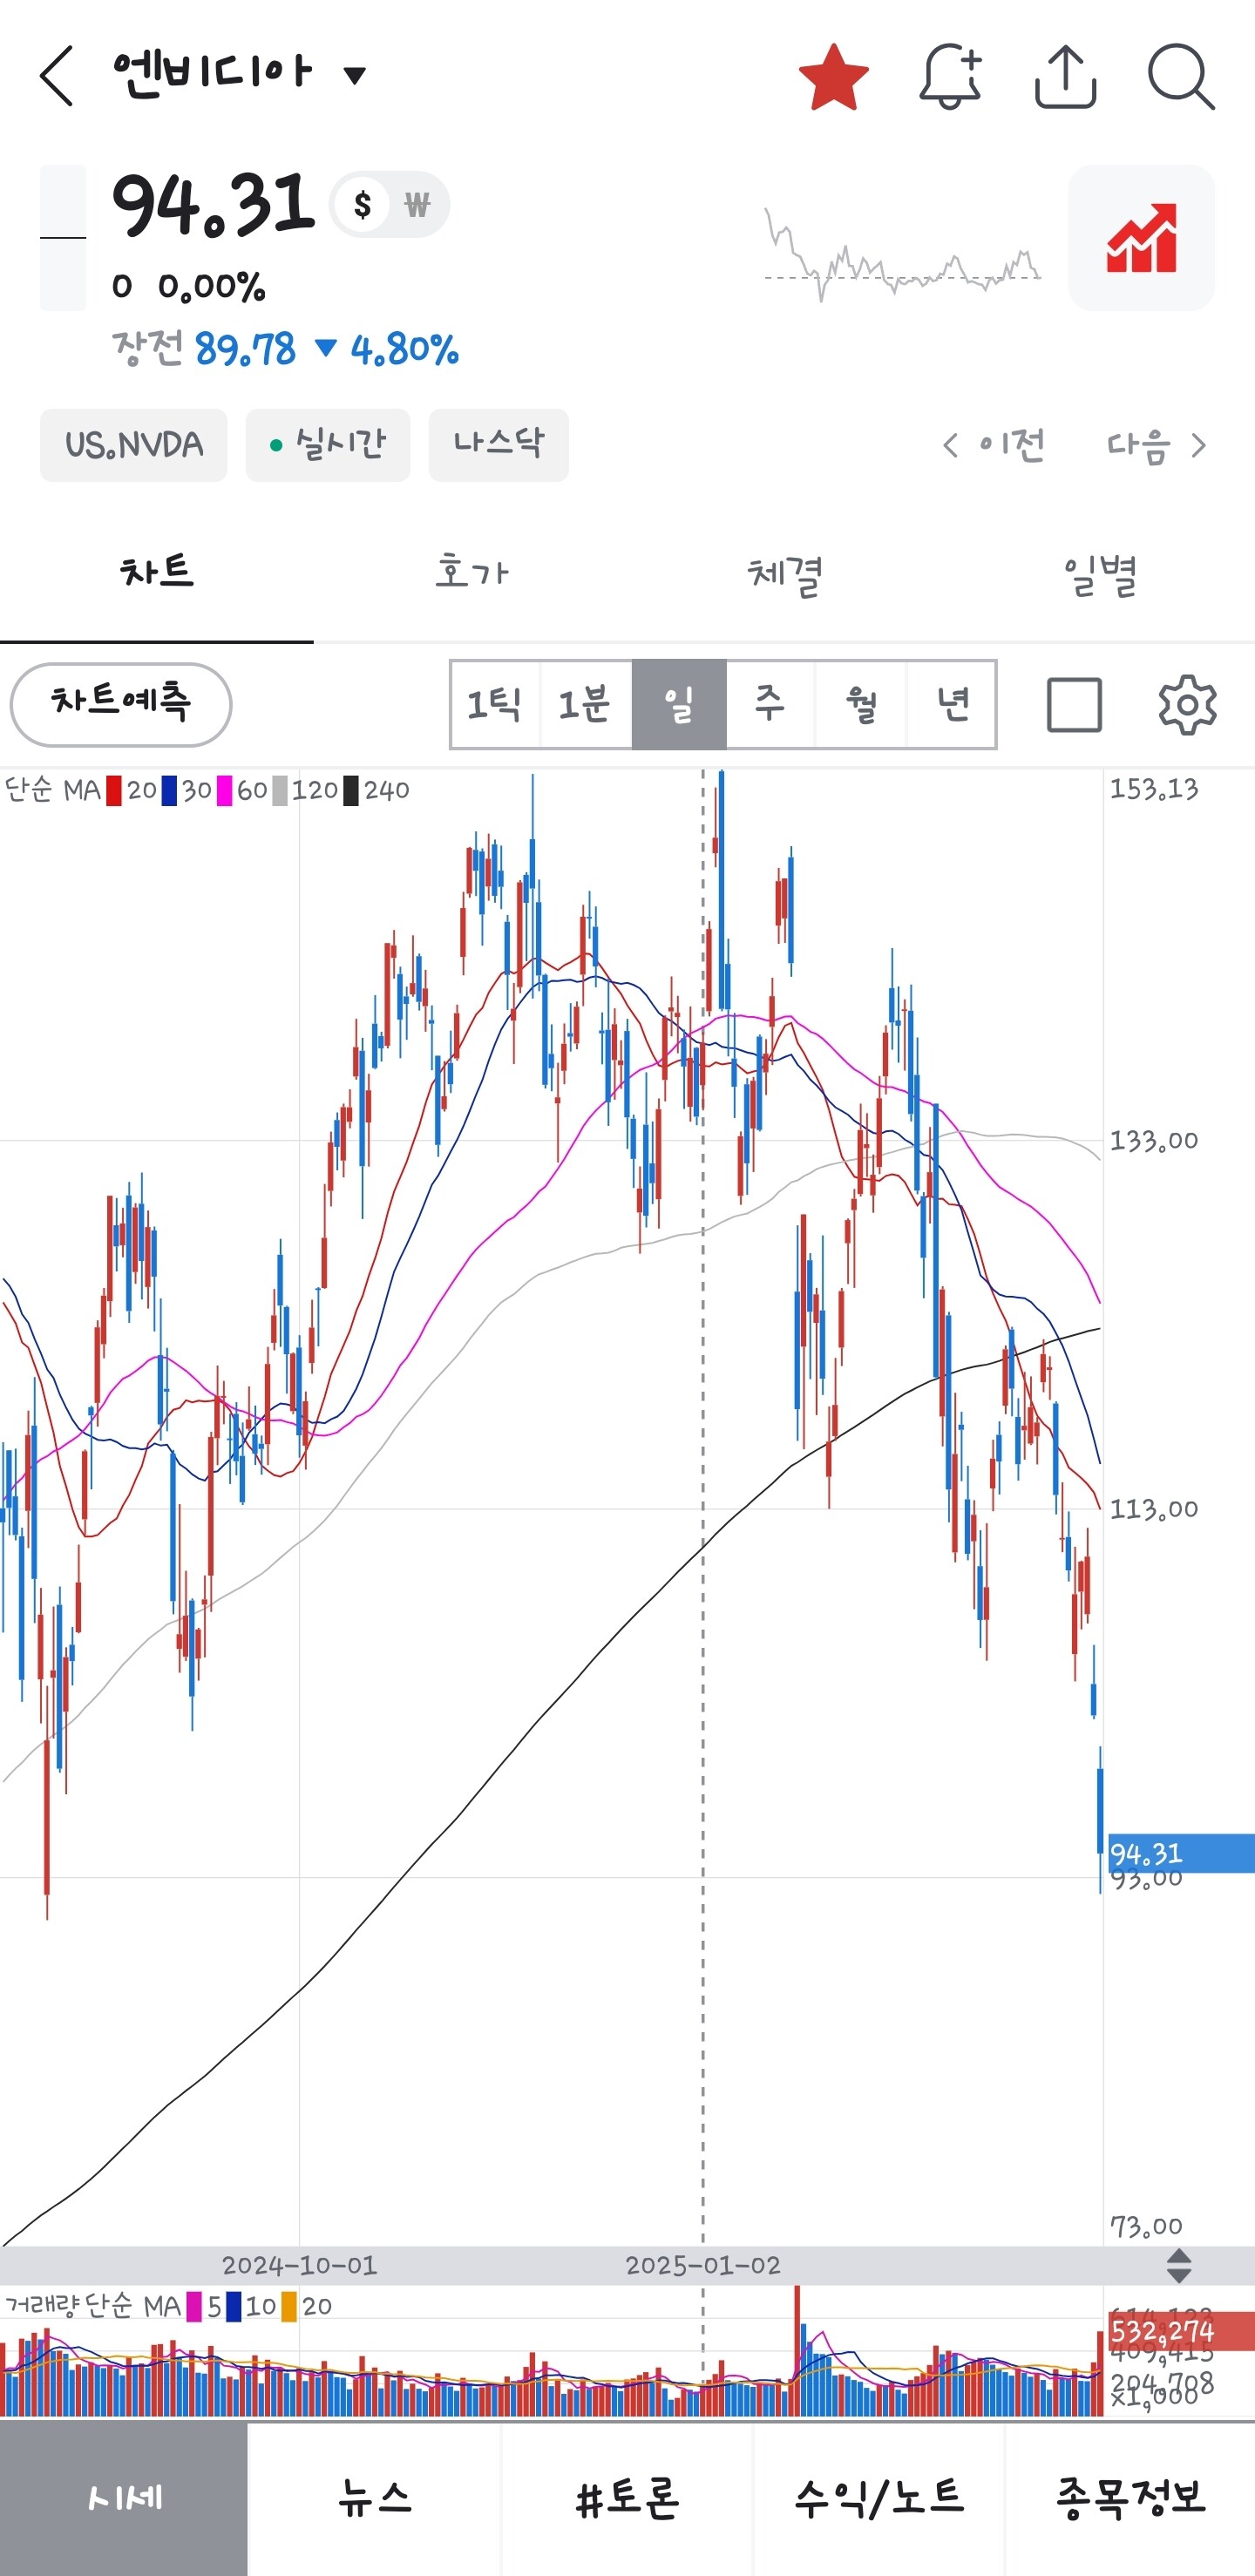
Task: Tap the blue MA 30 color swatch
Action: 169,791
